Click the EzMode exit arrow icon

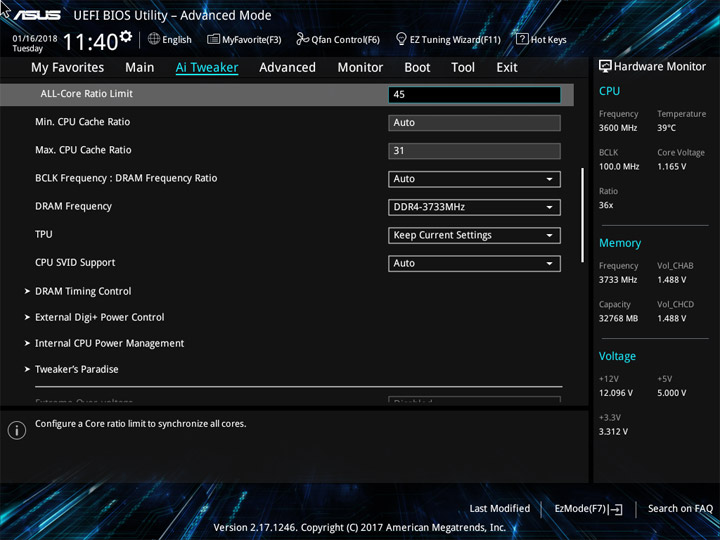coord(616,509)
